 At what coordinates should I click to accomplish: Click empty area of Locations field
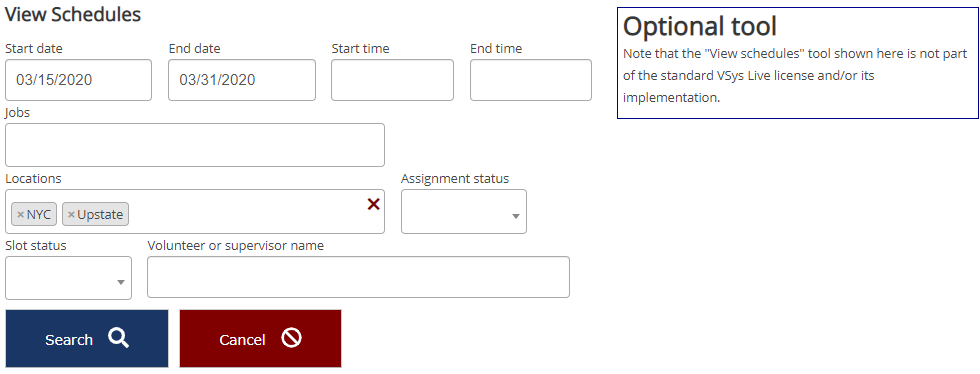(x=244, y=213)
